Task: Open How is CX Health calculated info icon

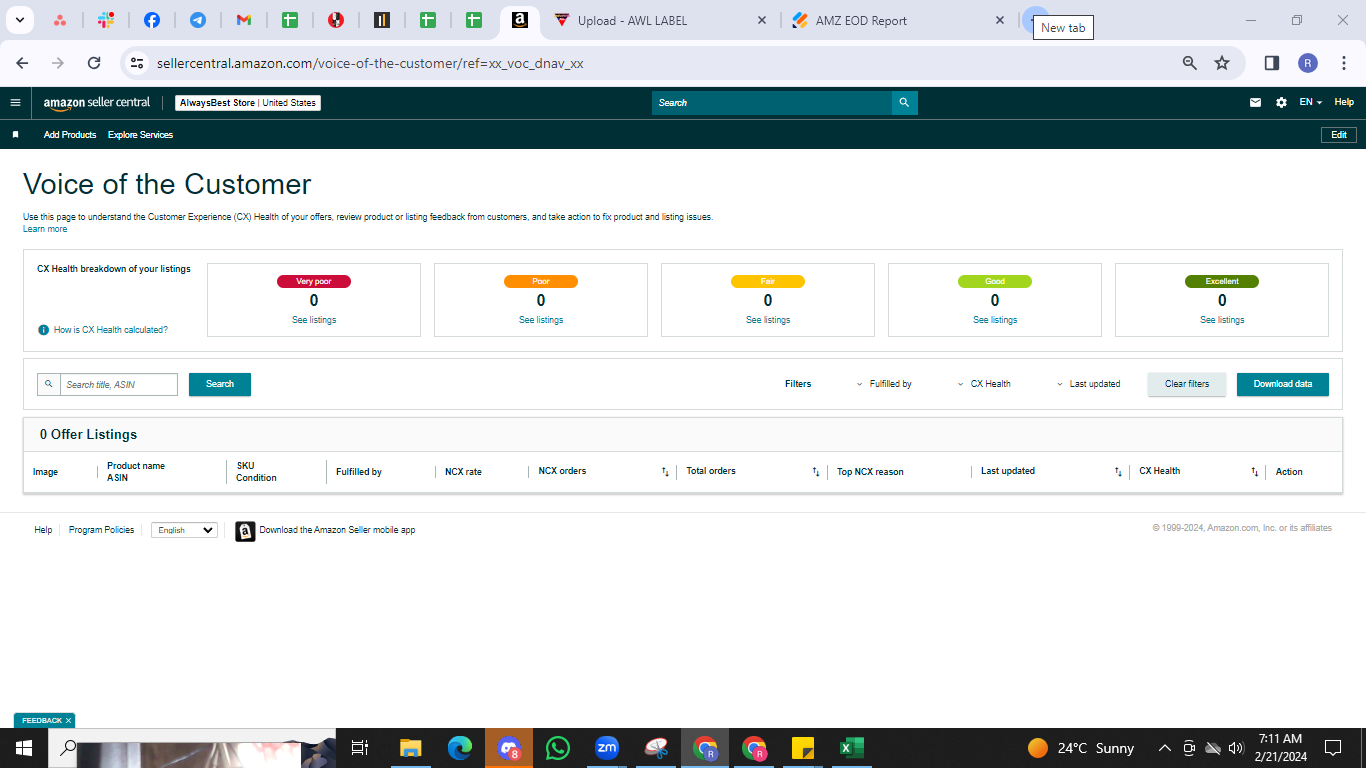Action: [x=43, y=330]
